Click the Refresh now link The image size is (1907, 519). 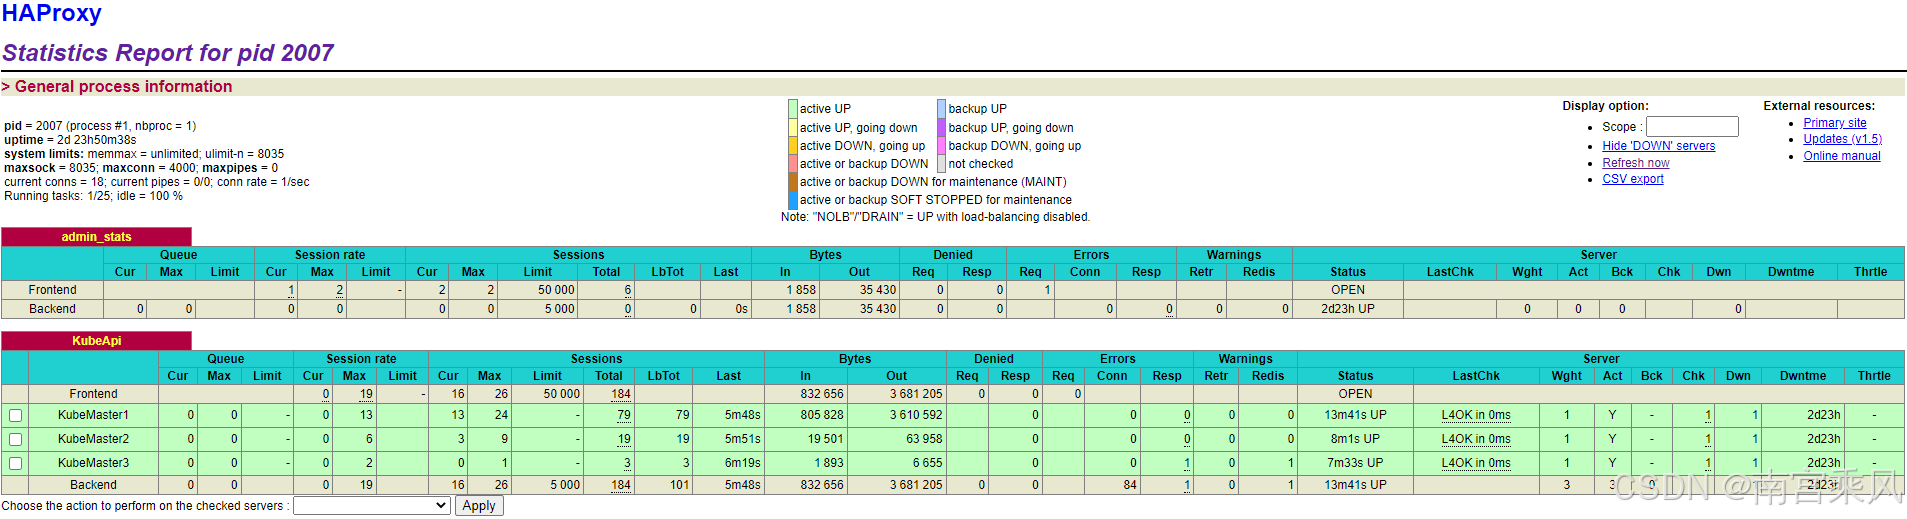pyautogui.click(x=1636, y=163)
